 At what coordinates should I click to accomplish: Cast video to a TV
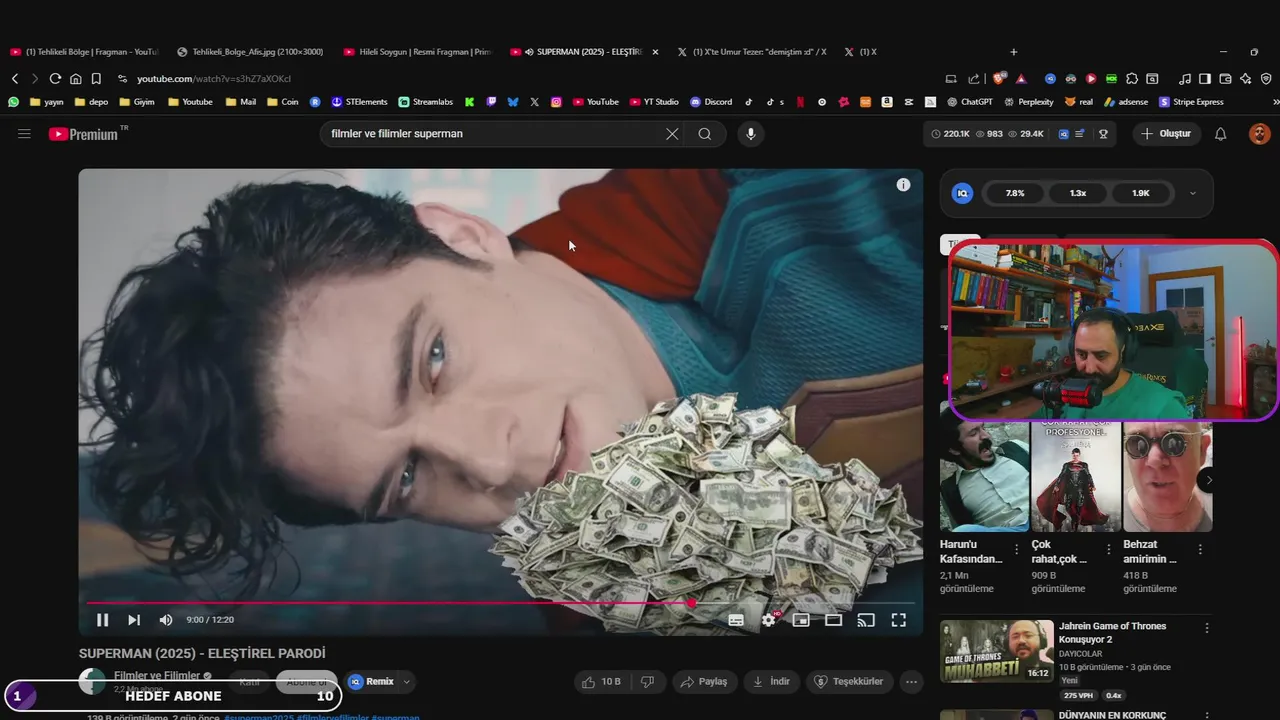coord(866,620)
